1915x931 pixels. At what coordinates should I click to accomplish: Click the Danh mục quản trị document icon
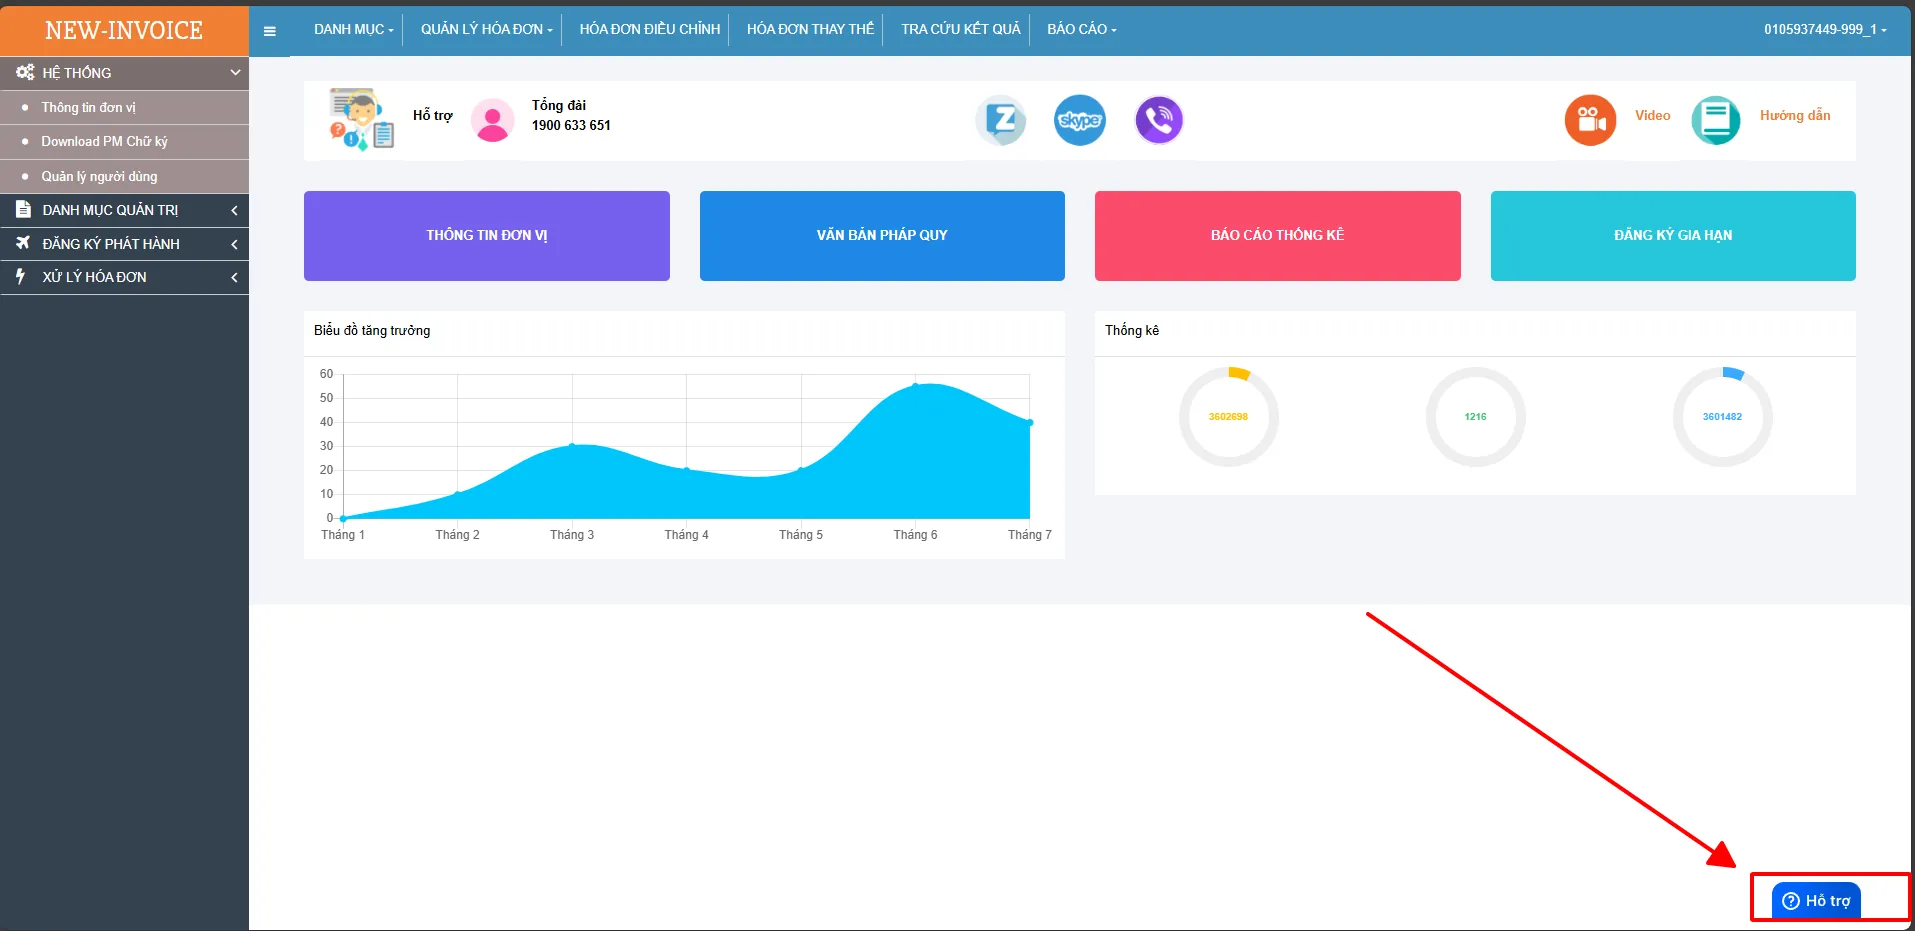click(x=24, y=209)
